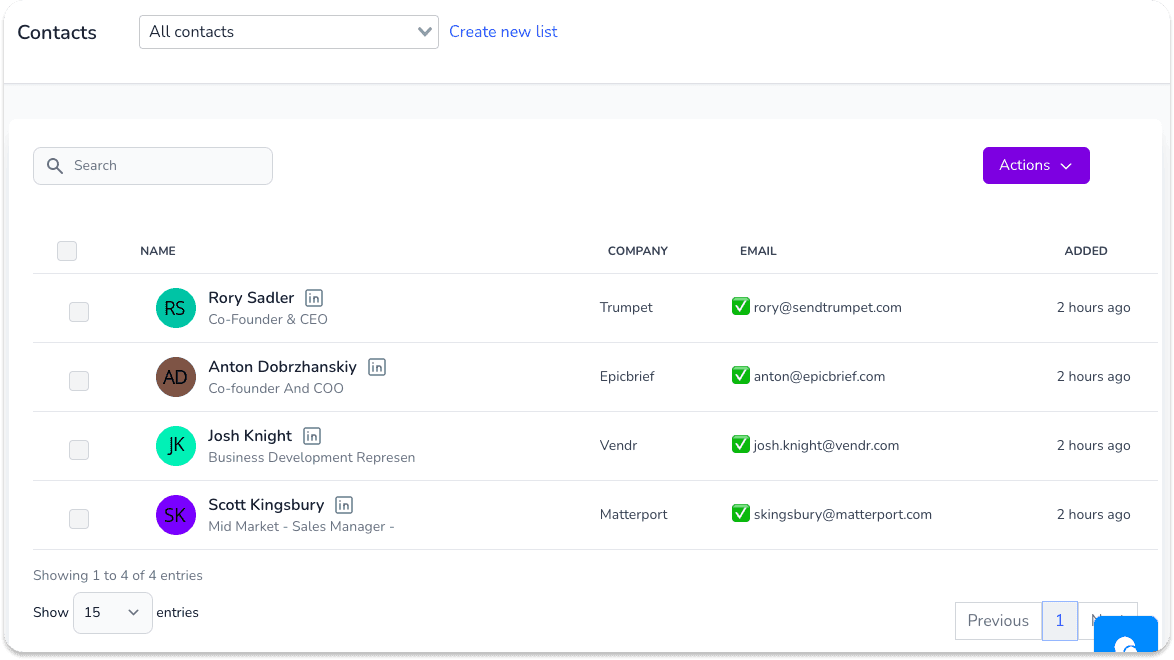Go to the Previous page button
Image resolution: width=1174 pixels, height=660 pixels.
pyautogui.click(x=998, y=620)
